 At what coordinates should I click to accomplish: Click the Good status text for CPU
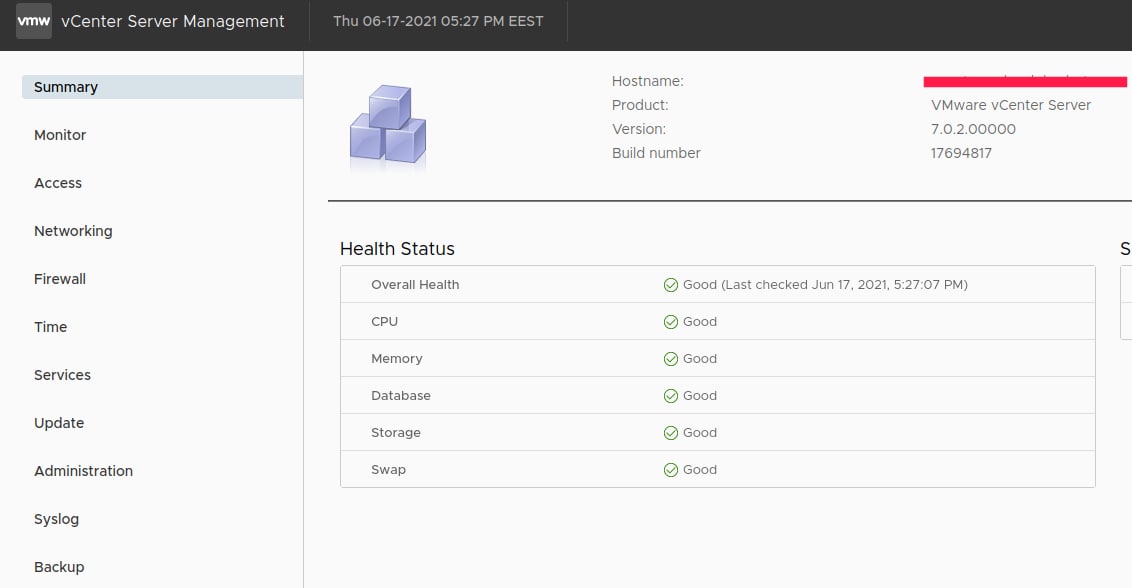700,321
